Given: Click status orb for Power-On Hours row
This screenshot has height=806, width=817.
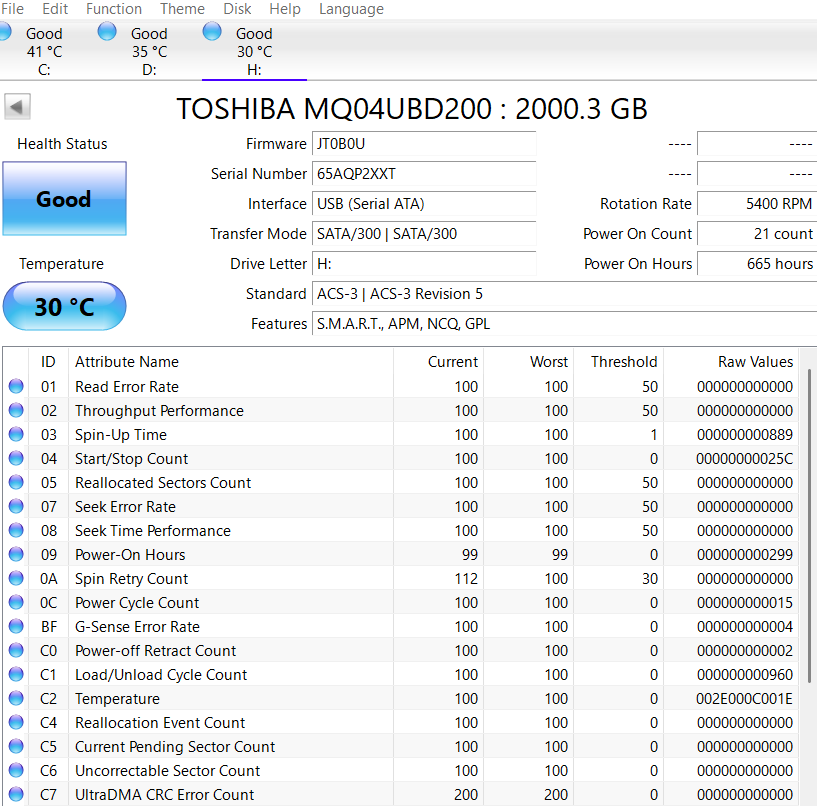Looking at the screenshot, I should pyautogui.click(x=16, y=554).
